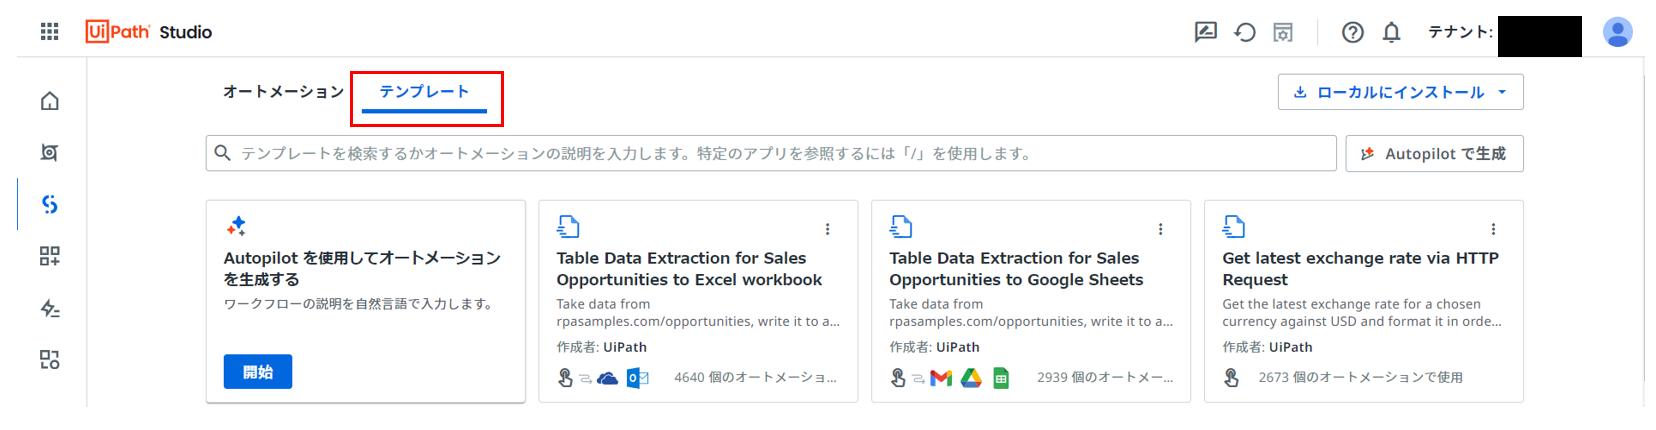Select the blue Studio icon in sidebar
The height and width of the screenshot is (430, 1656).
[x=49, y=205]
